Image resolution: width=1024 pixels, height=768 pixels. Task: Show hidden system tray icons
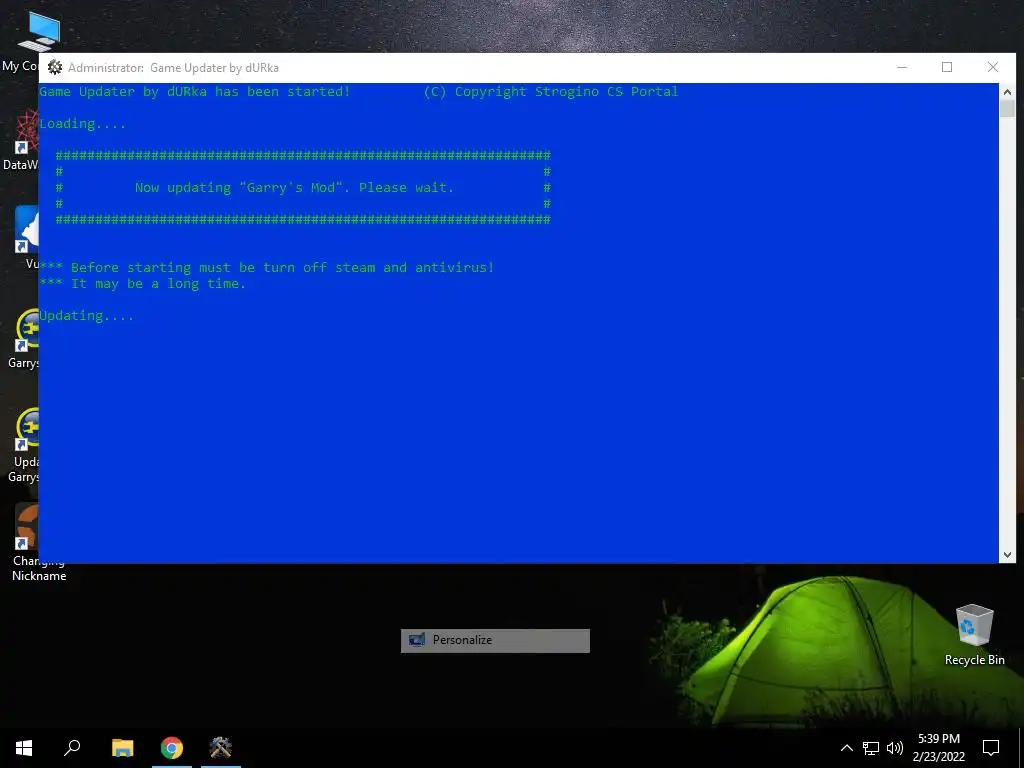(x=846, y=748)
